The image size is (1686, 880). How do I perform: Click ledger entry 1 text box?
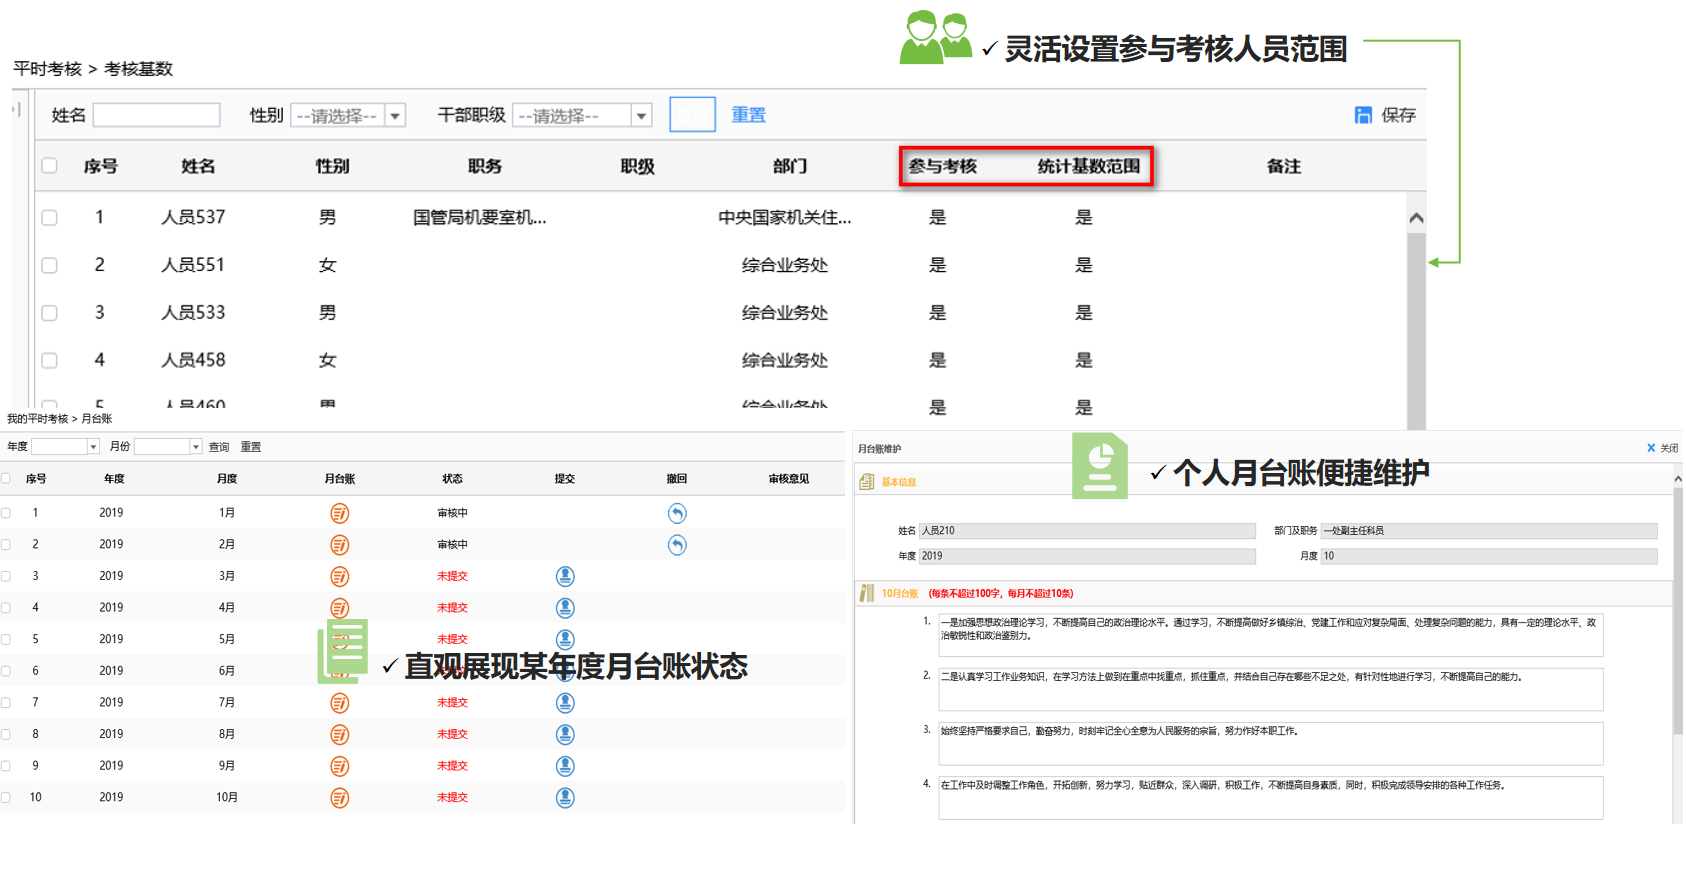tap(1271, 635)
